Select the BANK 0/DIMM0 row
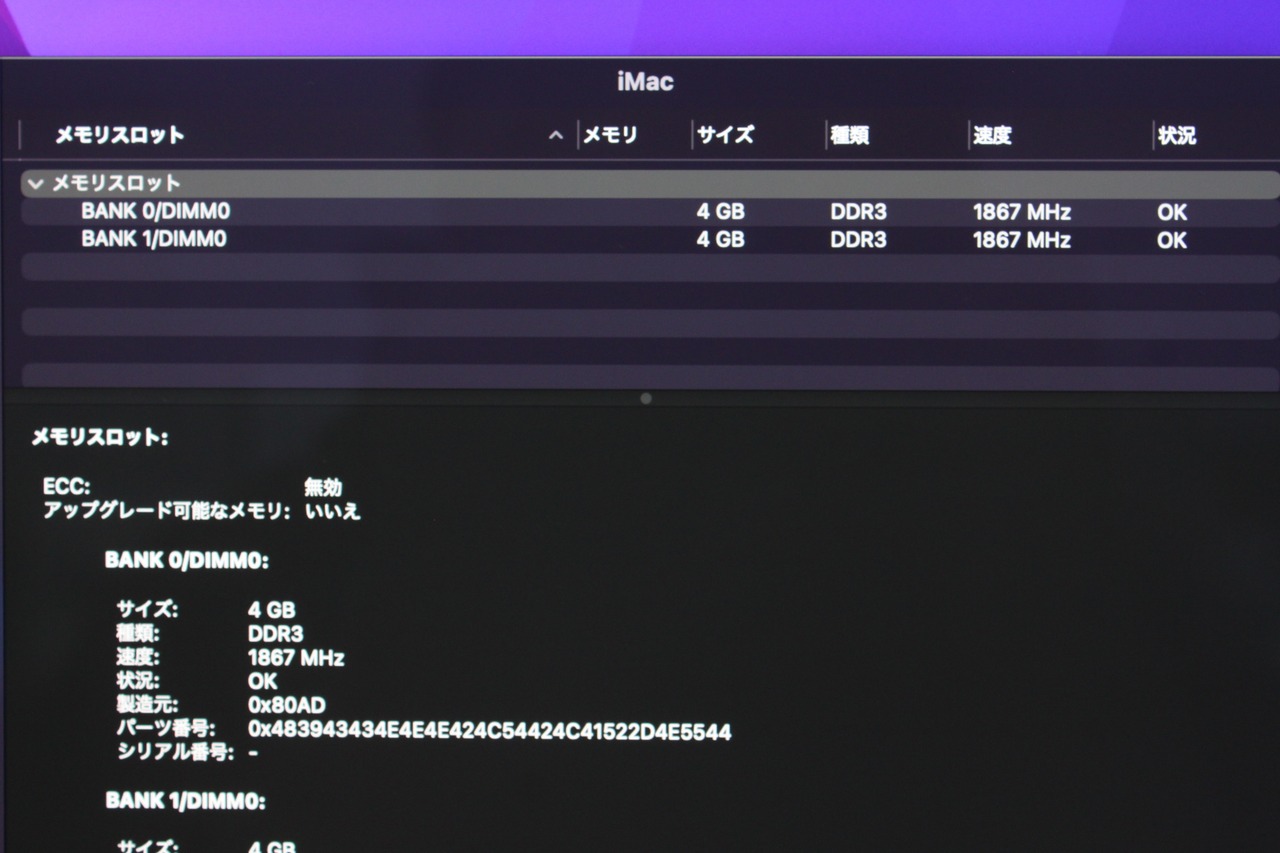1280x853 pixels. (x=650, y=212)
